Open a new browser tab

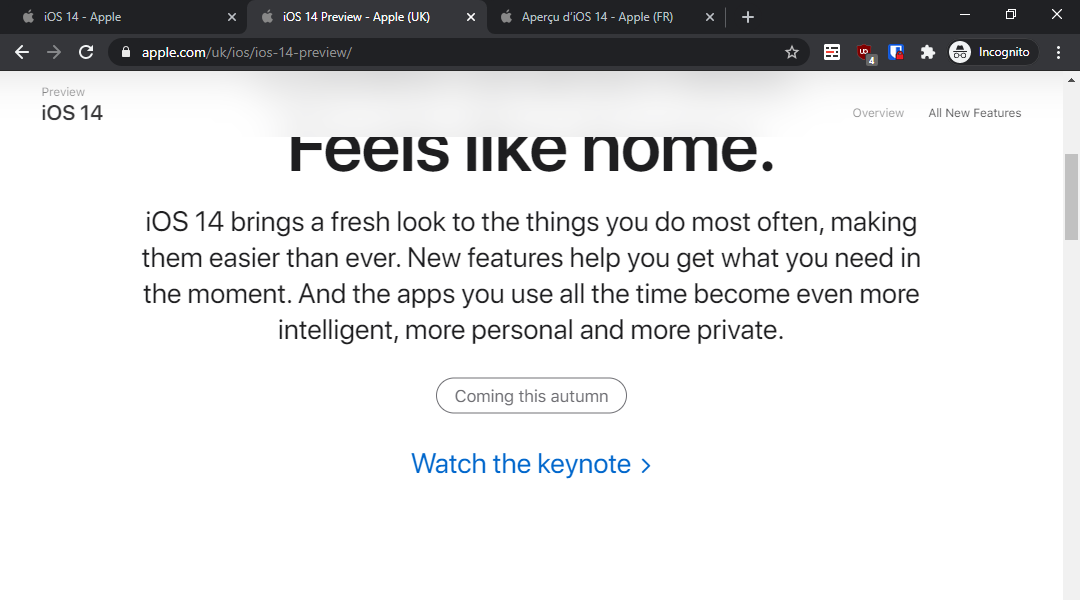point(748,17)
